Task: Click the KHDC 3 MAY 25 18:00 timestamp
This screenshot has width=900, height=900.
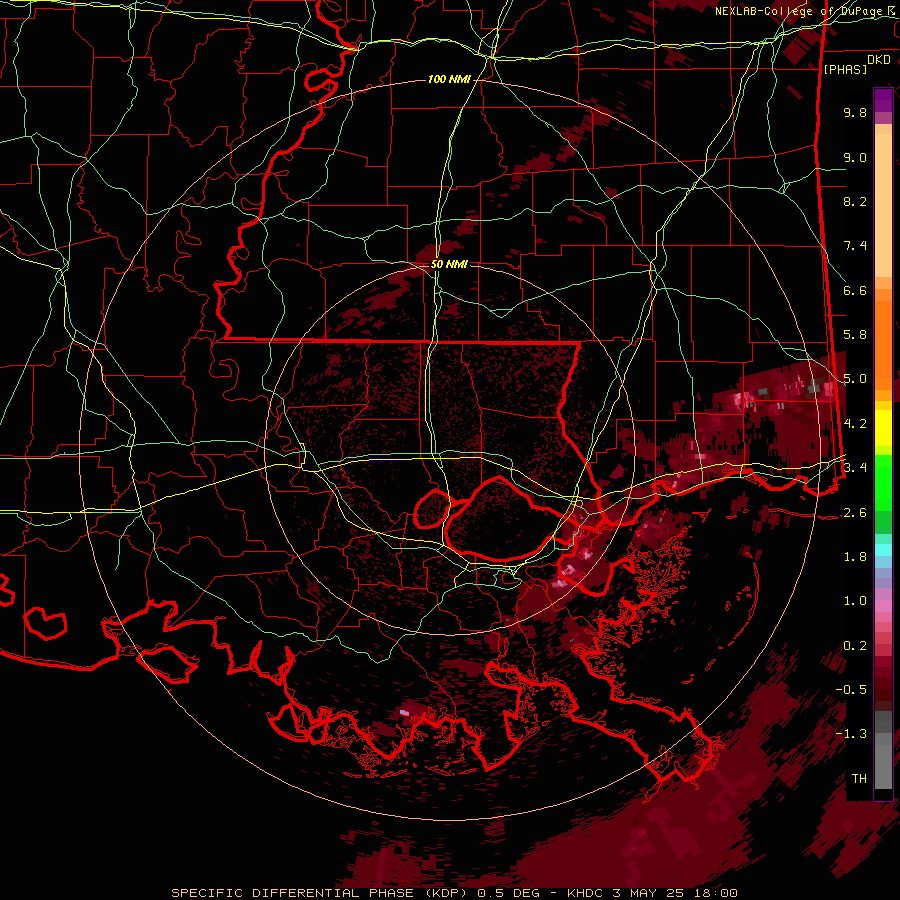Action: pyautogui.click(x=652, y=893)
